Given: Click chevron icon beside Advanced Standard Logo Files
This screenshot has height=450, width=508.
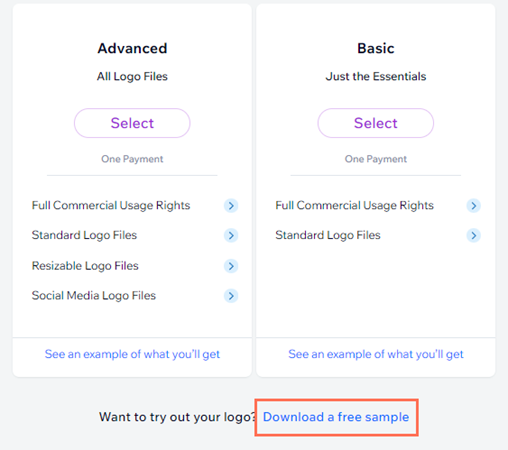Looking at the screenshot, I should pos(231,235).
